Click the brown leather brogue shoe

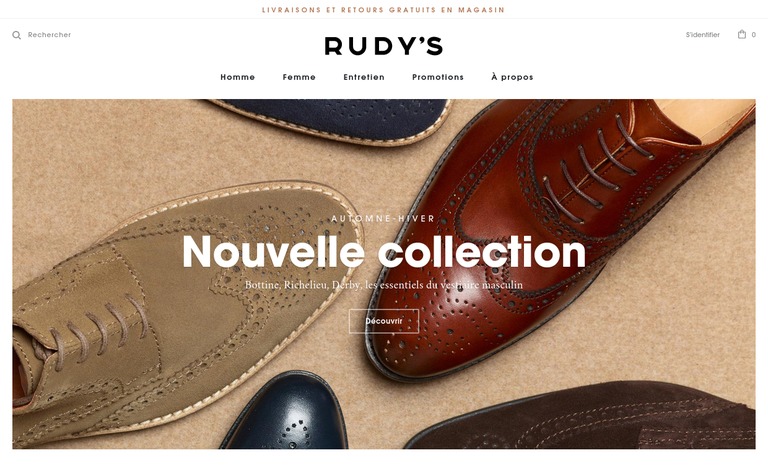click(553, 235)
